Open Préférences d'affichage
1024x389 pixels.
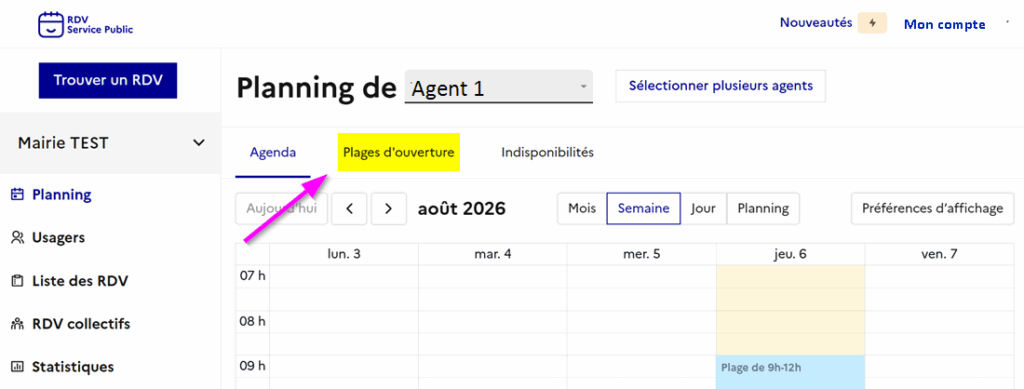tap(932, 209)
